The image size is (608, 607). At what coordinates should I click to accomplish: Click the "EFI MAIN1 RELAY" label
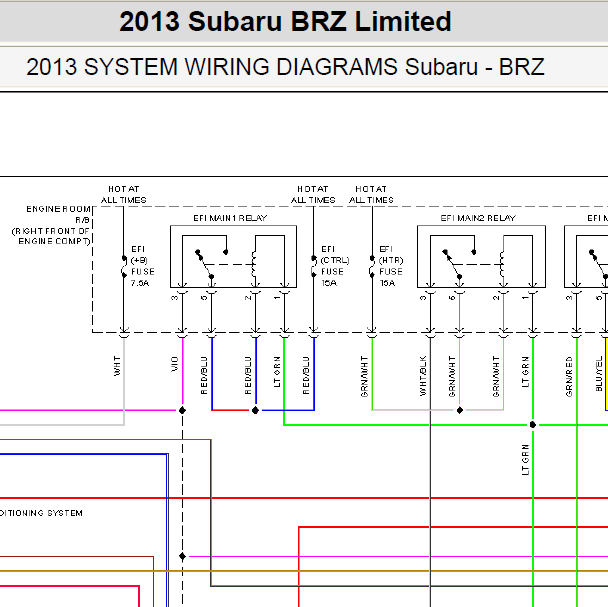[x=230, y=218]
